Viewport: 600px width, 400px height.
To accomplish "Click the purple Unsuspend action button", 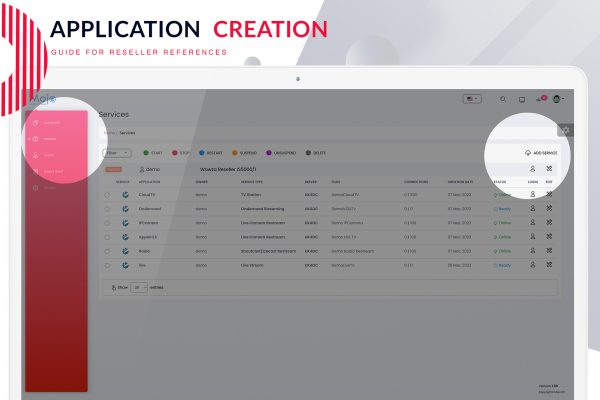I will pyautogui.click(x=281, y=153).
